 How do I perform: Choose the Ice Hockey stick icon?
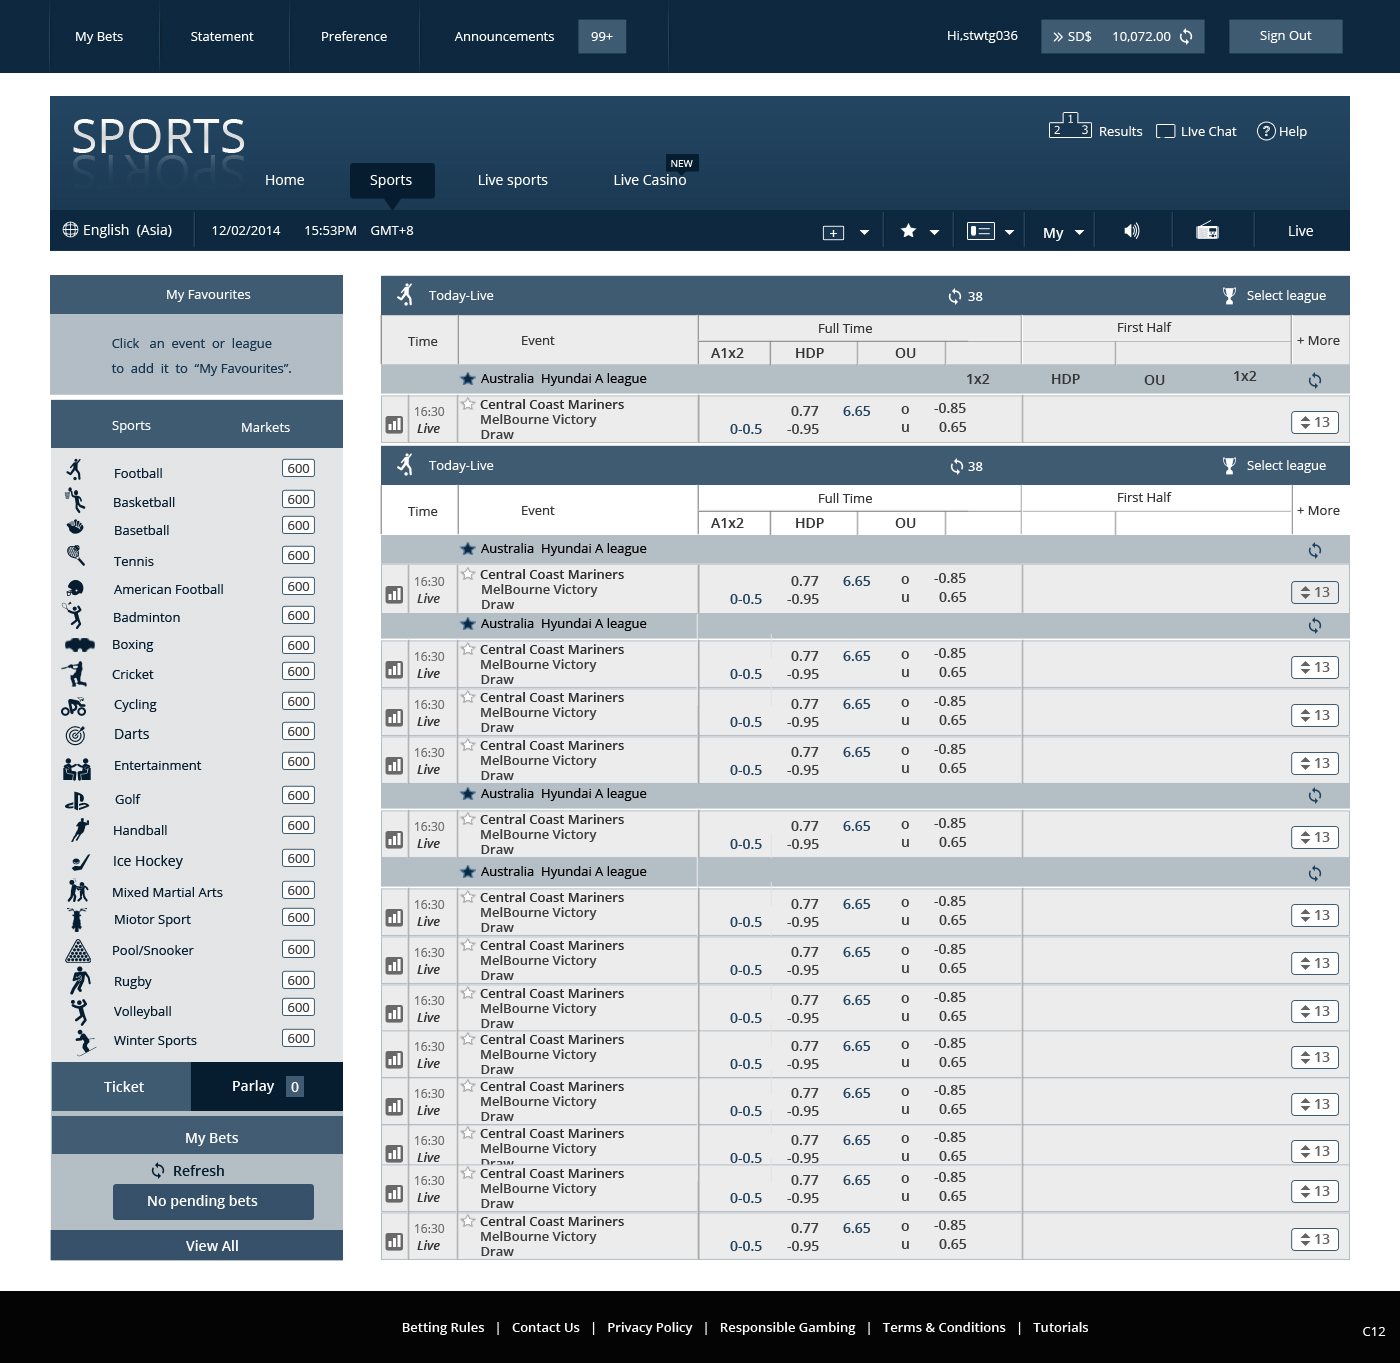click(x=81, y=862)
